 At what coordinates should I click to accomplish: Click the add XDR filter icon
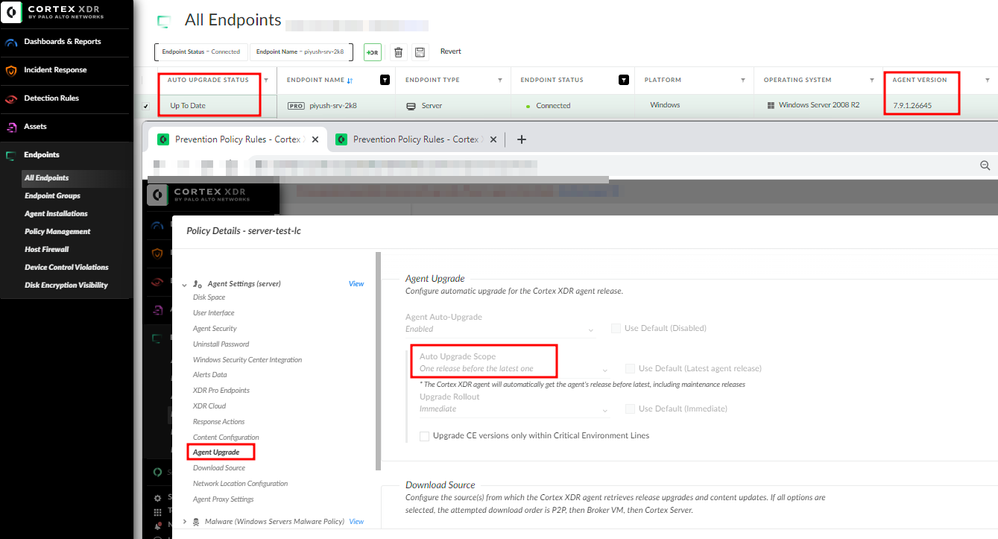372,52
